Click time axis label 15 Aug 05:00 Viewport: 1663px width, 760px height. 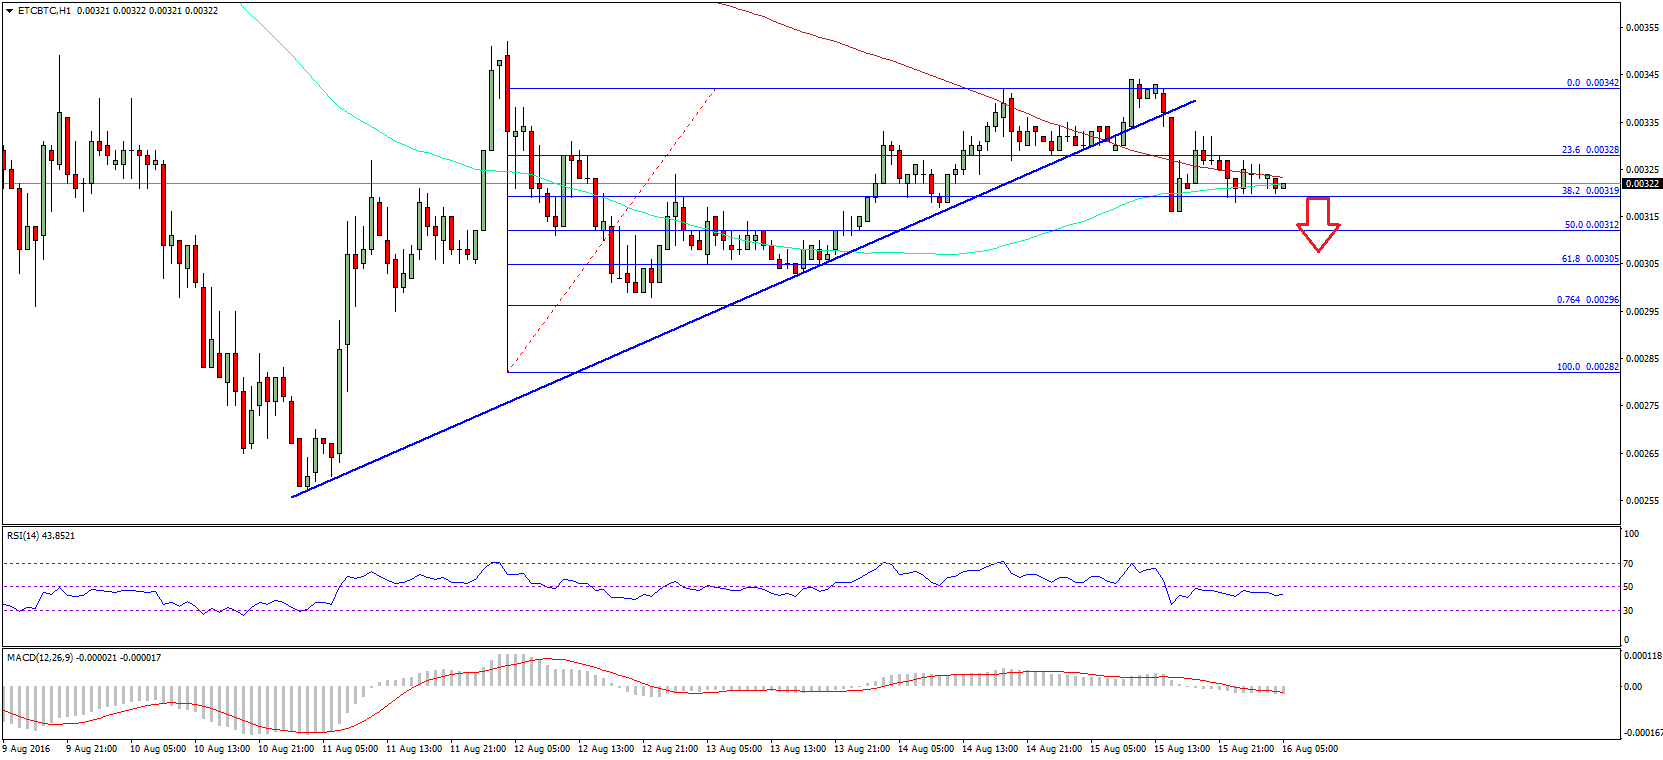pos(1118,749)
